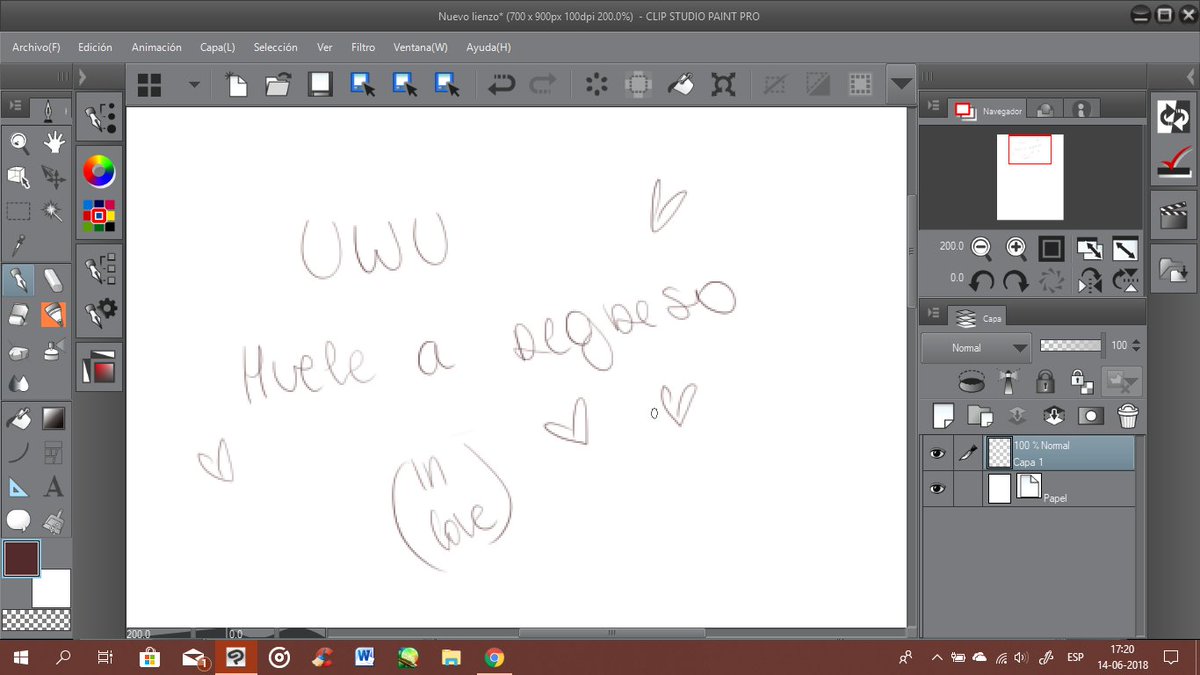Click the Open file folder icon
This screenshot has width=1200, height=675.
(x=278, y=85)
